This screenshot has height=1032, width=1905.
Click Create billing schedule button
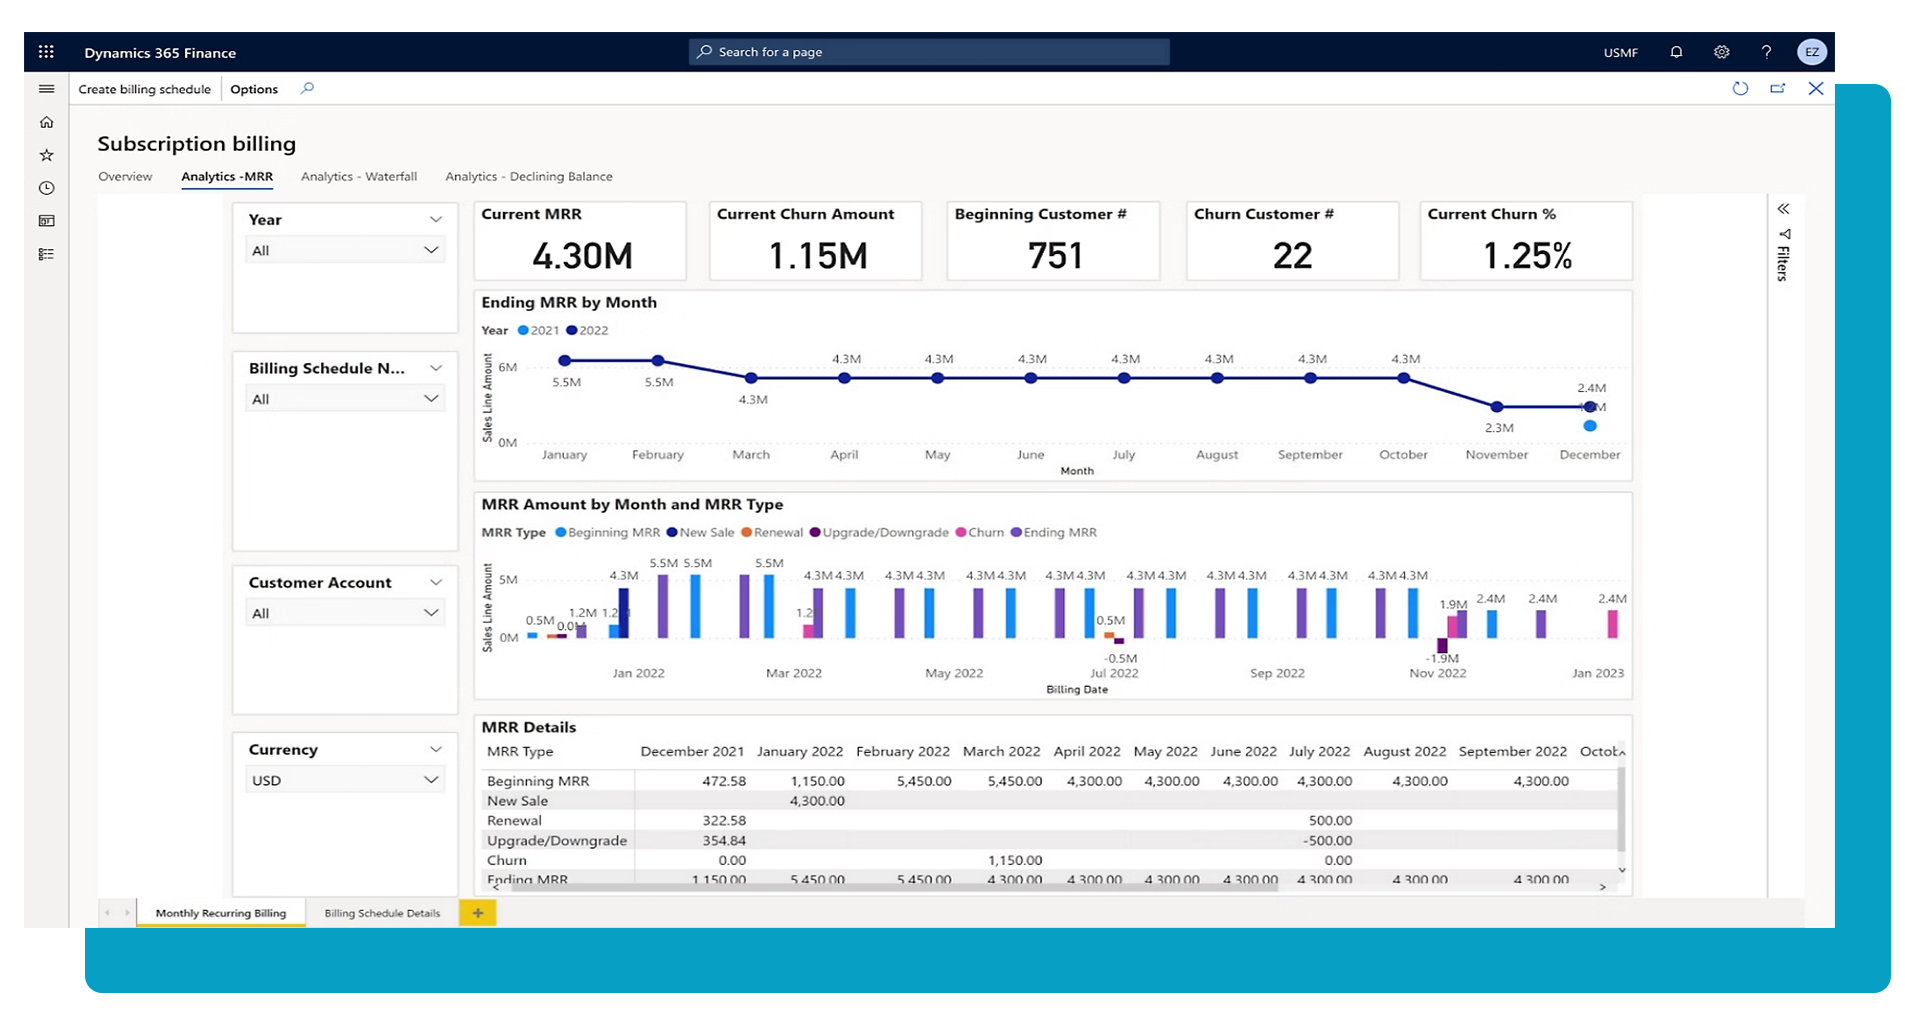pos(144,89)
